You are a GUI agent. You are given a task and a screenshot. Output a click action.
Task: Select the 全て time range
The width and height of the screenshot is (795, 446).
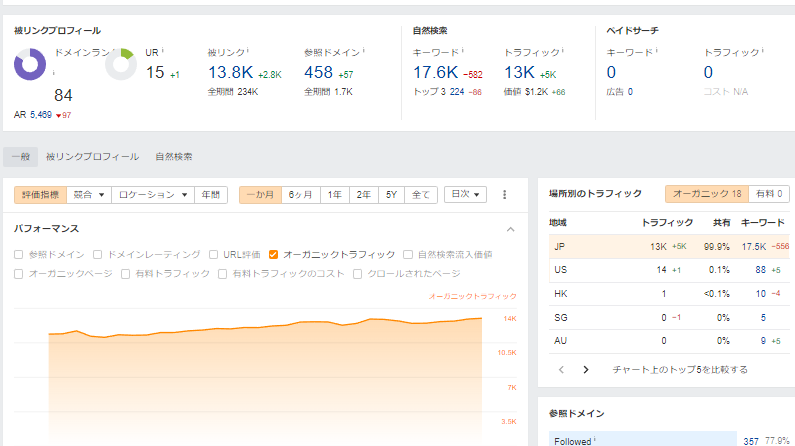click(x=421, y=195)
